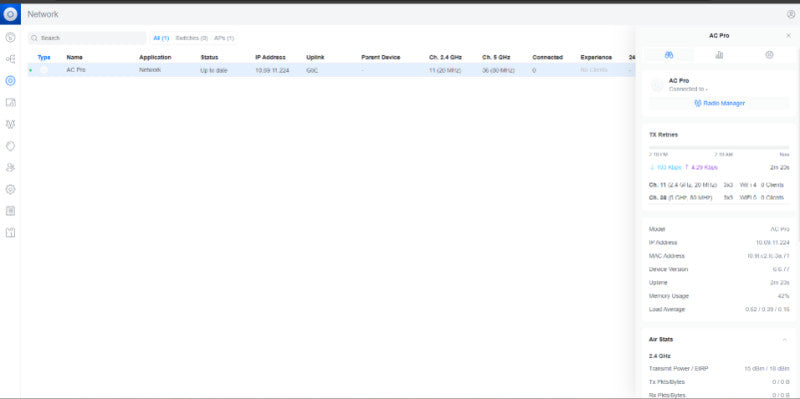Click the magnifier icon in the search box

[34, 38]
